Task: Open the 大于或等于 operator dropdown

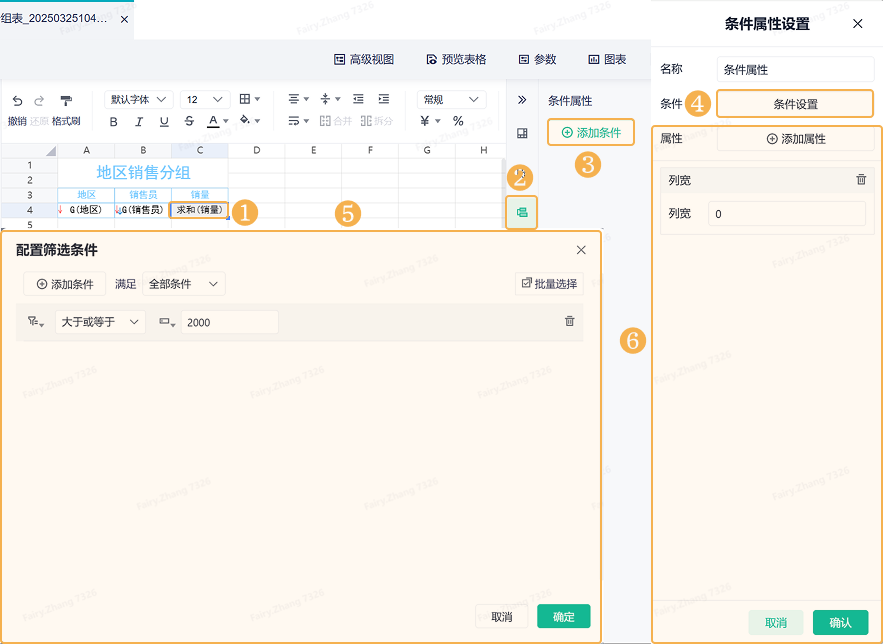Action: pyautogui.click(x=100, y=322)
